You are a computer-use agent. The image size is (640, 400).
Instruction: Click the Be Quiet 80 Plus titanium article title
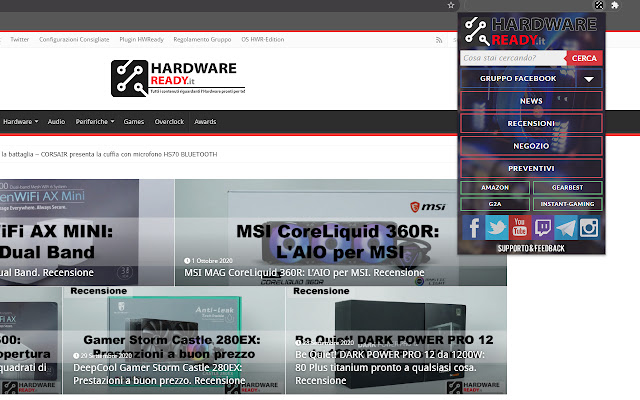390,367
